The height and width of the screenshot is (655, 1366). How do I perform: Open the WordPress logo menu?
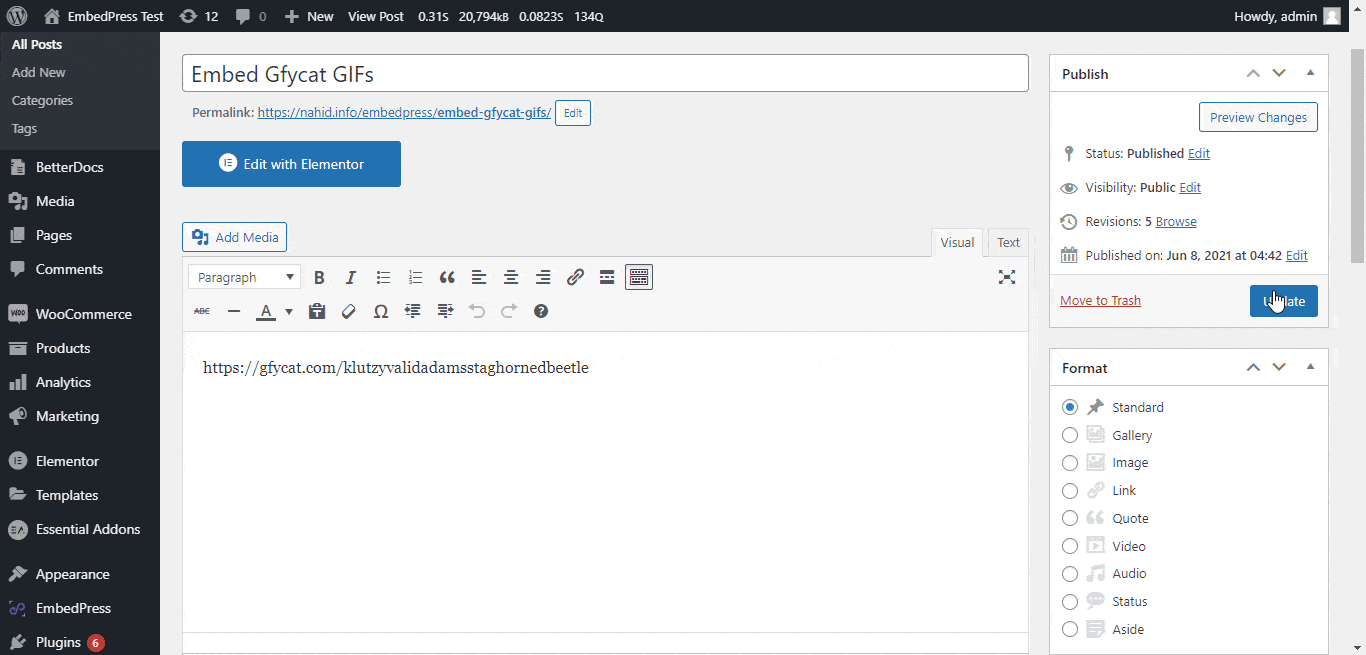[17, 16]
